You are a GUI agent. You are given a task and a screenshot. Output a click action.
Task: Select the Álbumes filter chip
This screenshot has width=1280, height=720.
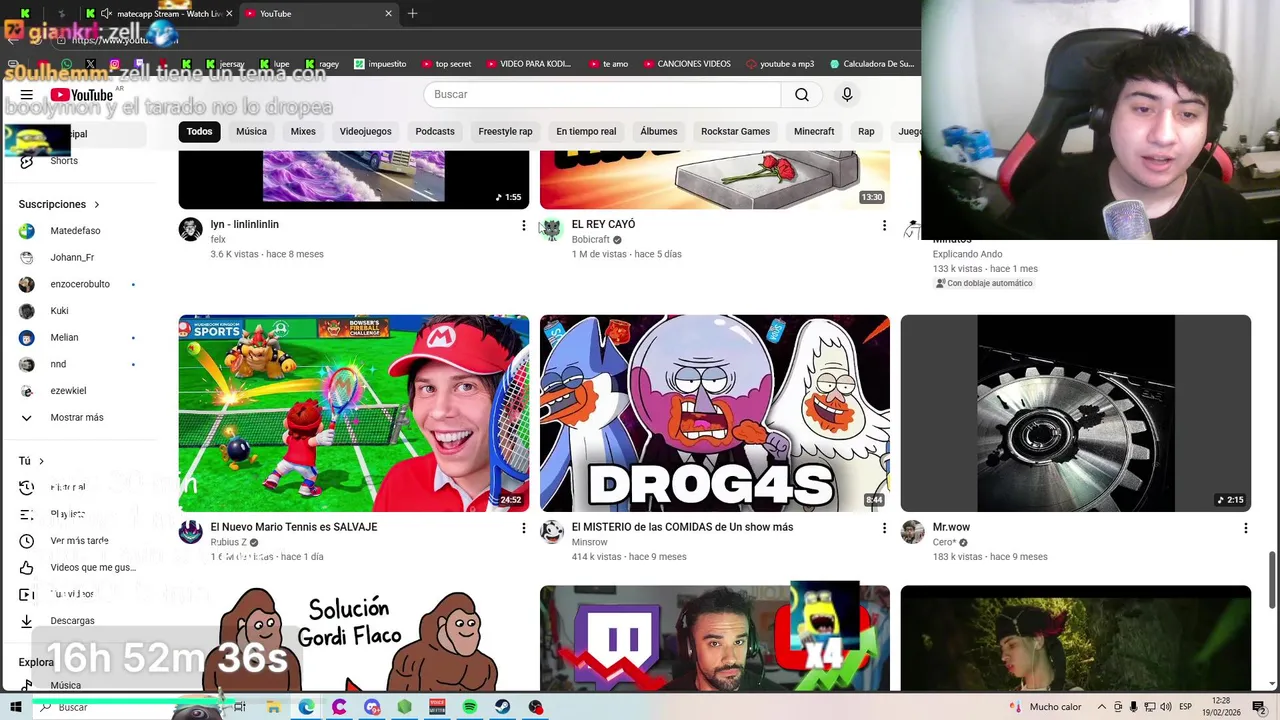click(659, 131)
